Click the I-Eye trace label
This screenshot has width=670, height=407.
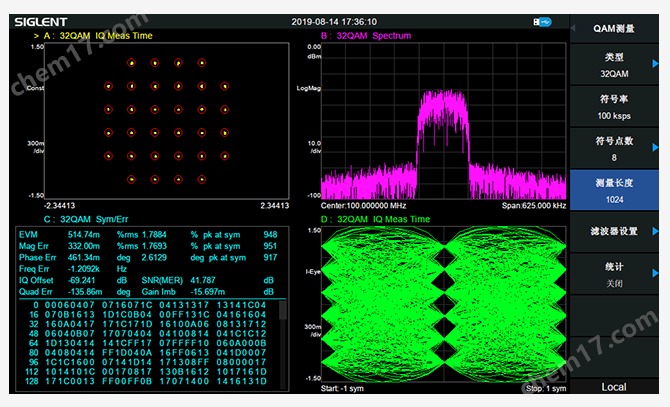(x=313, y=272)
